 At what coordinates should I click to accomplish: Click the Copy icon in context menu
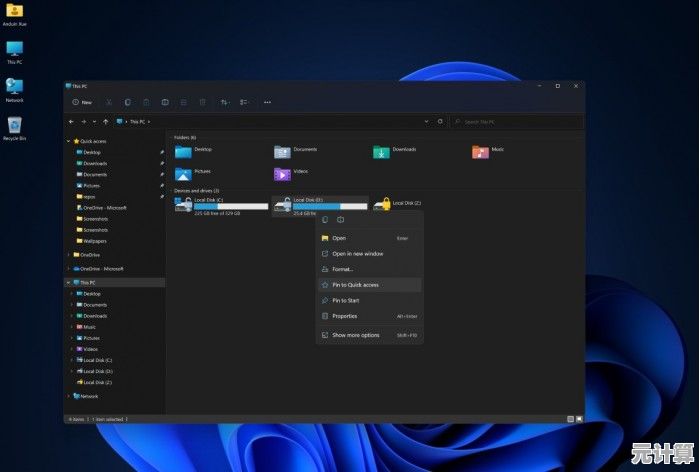click(x=324, y=219)
